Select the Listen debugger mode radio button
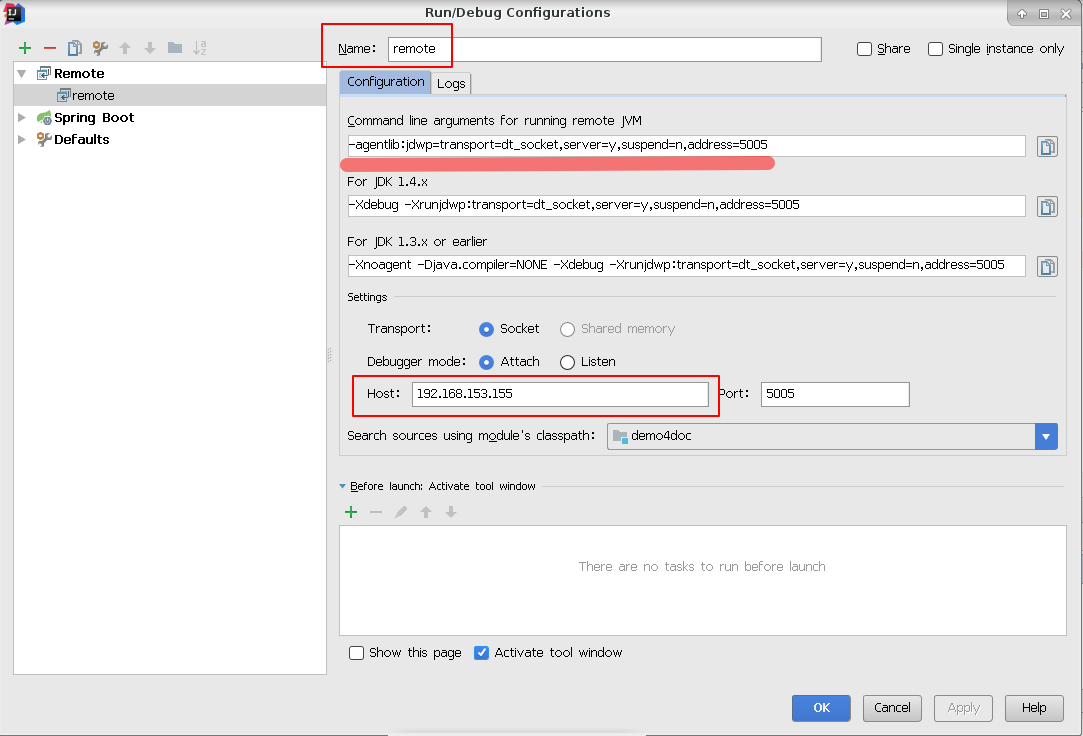Viewport: 1083px width, 736px height. pos(568,362)
